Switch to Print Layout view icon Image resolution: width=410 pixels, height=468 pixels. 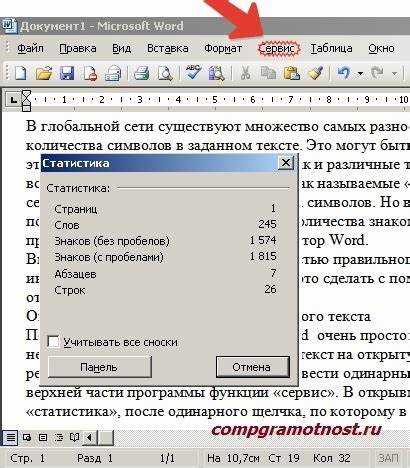tap(43, 437)
